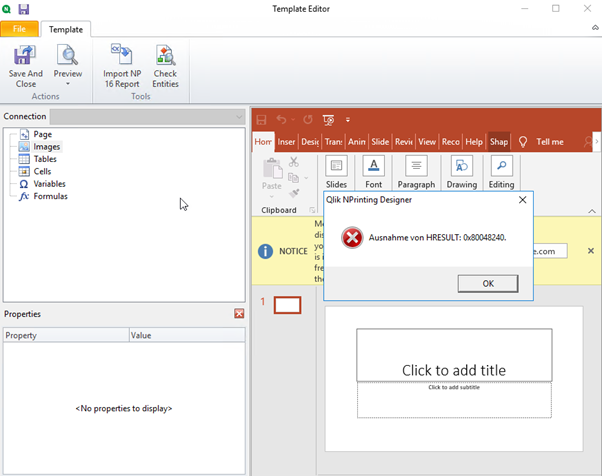
Task: Open the Preview dropdown arrow
Action: tap(68, 84)
